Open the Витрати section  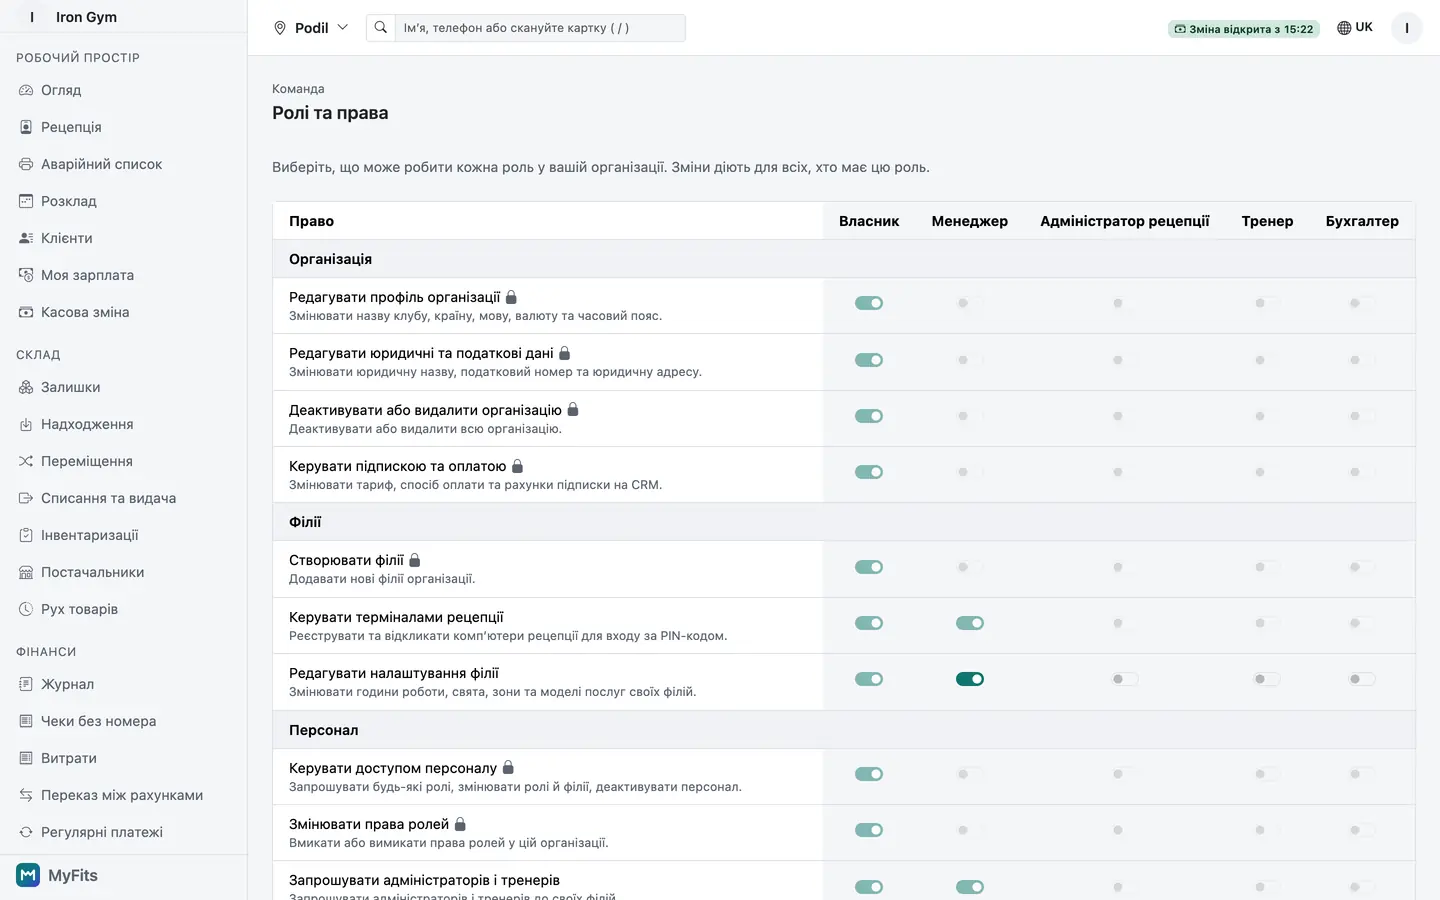(x=124, y=758)
